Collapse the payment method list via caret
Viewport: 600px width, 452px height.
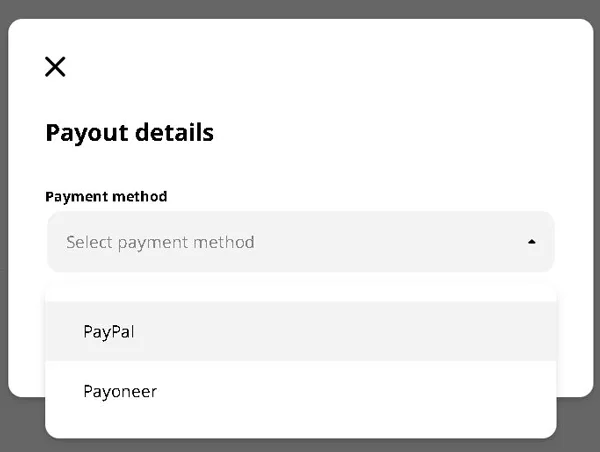coord(532,242)
